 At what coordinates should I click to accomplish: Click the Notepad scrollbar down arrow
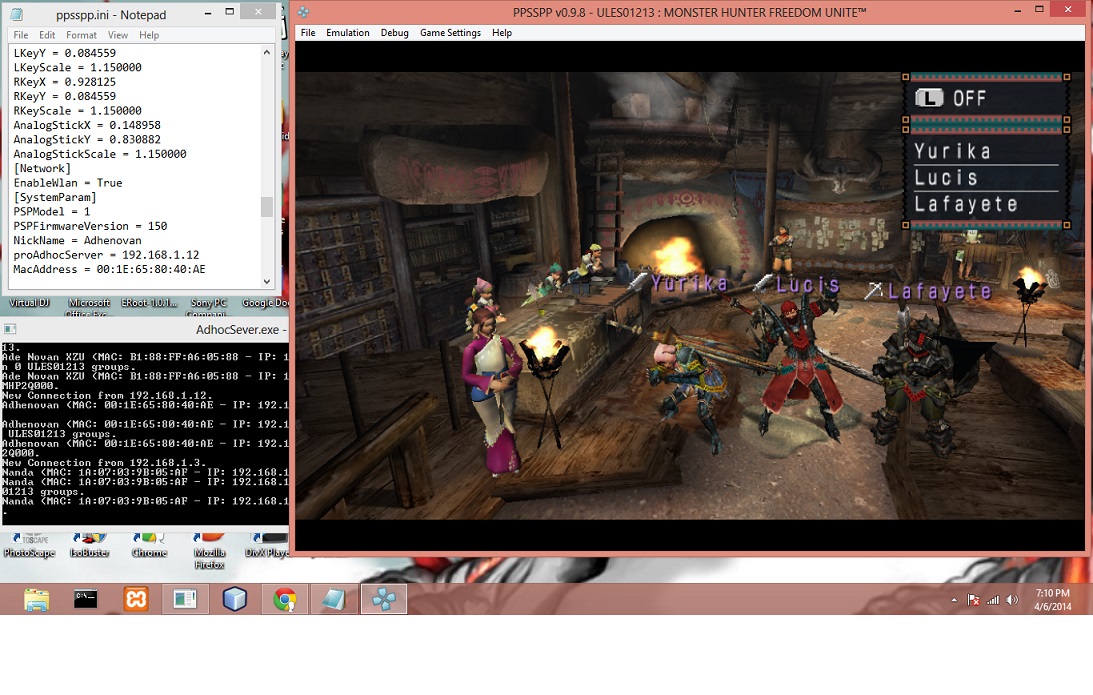coord(267,282)
